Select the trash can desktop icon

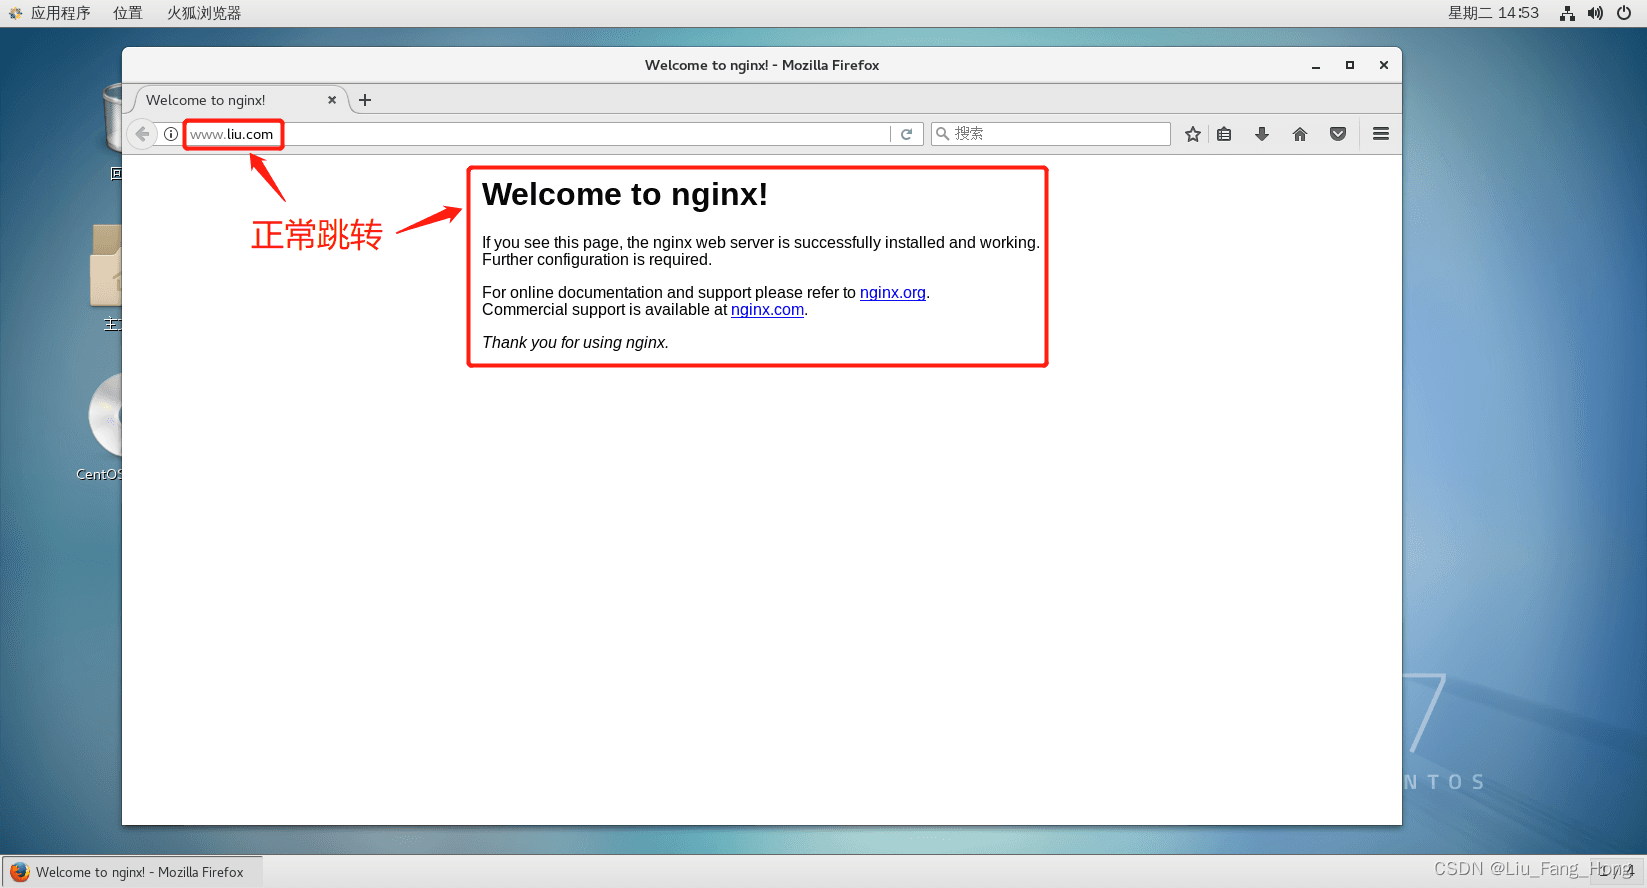[x=112, y=118]
